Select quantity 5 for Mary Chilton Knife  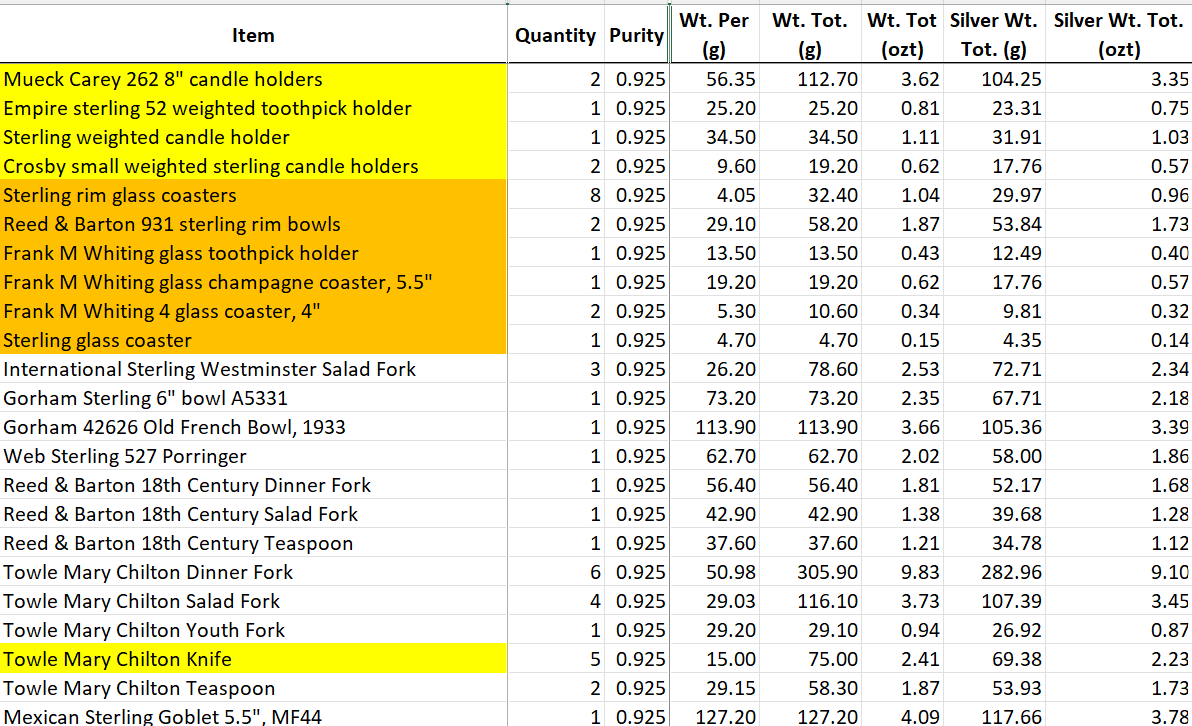coord(556,659)
